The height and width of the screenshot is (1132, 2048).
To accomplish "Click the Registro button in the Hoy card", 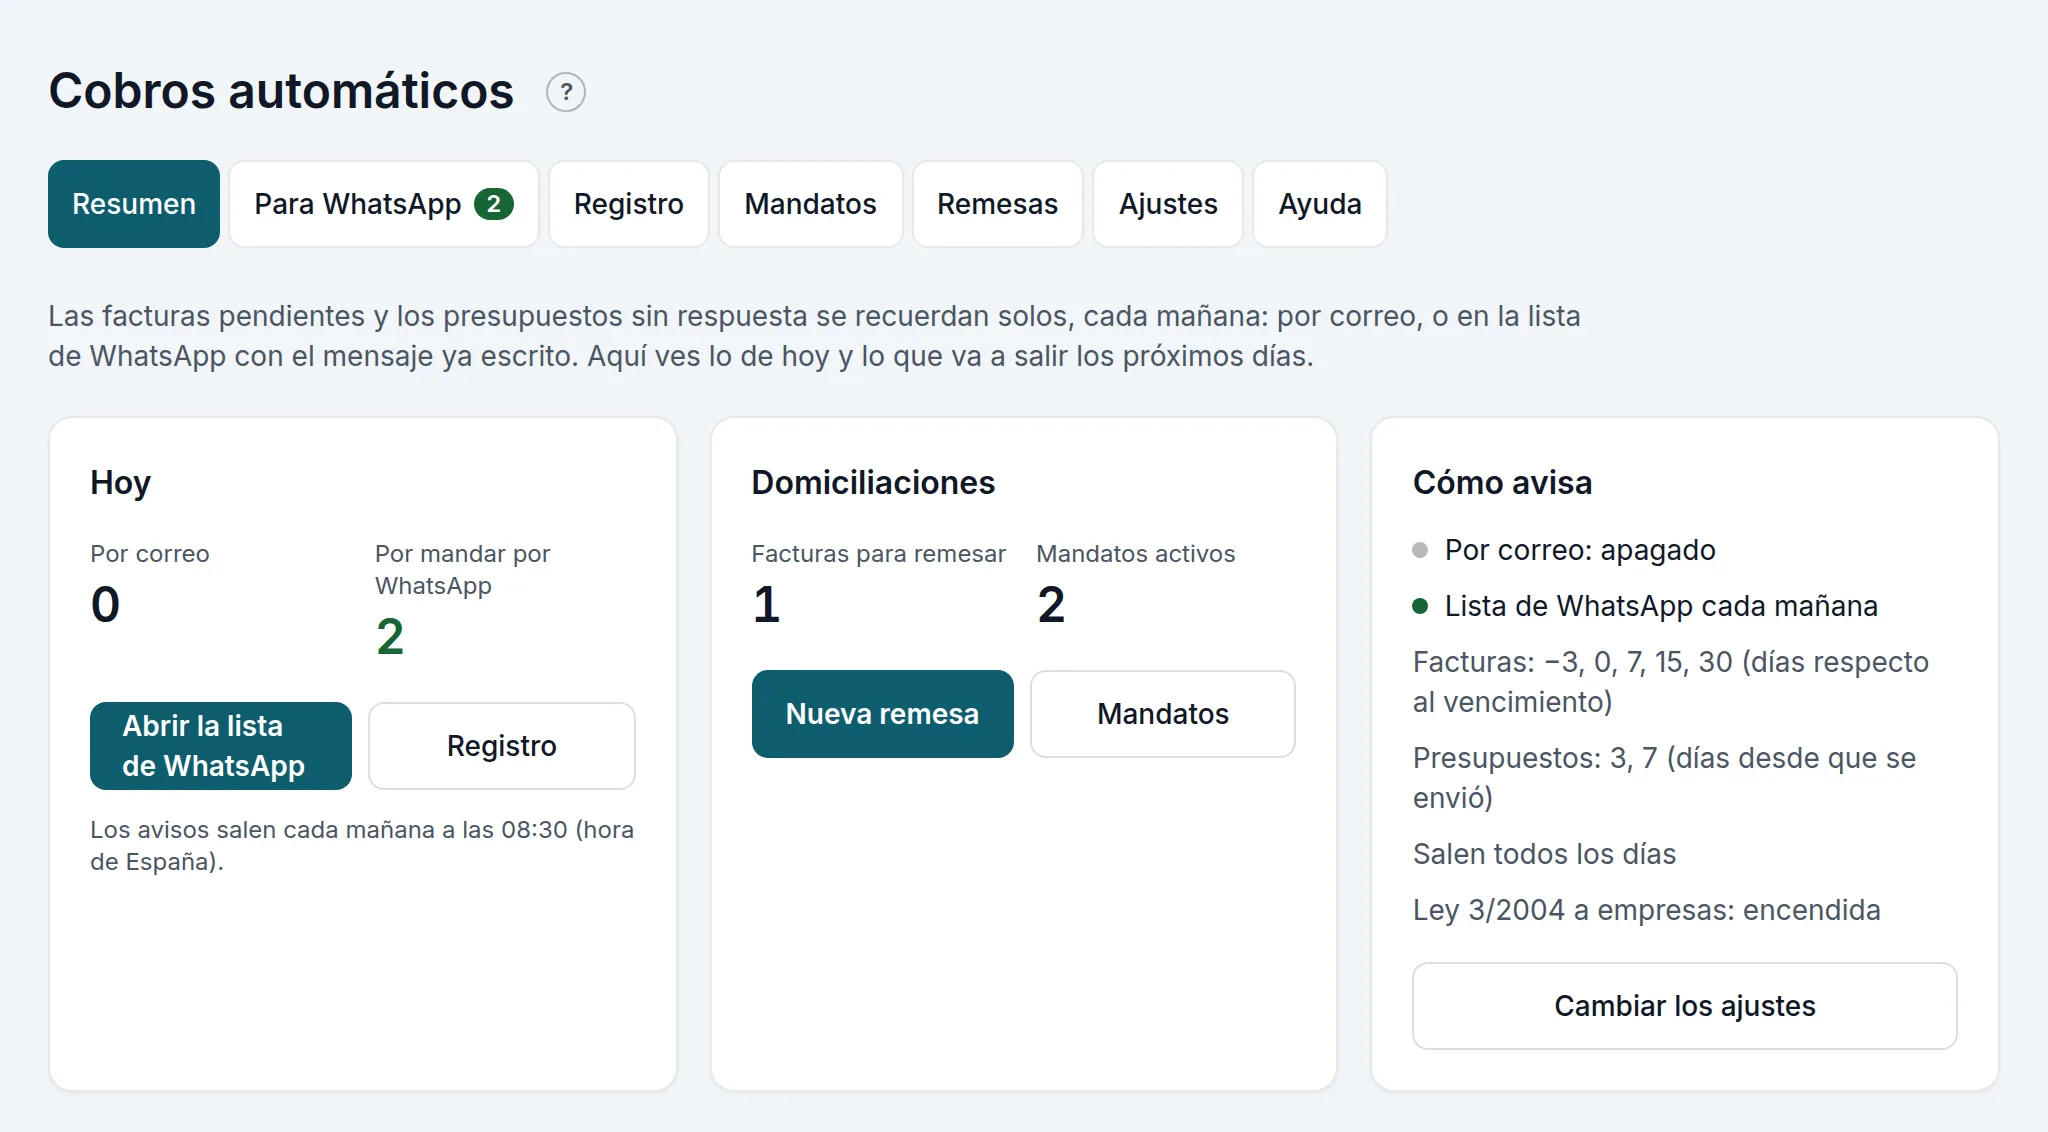I will pyautogui.click(x=502, y=746).
